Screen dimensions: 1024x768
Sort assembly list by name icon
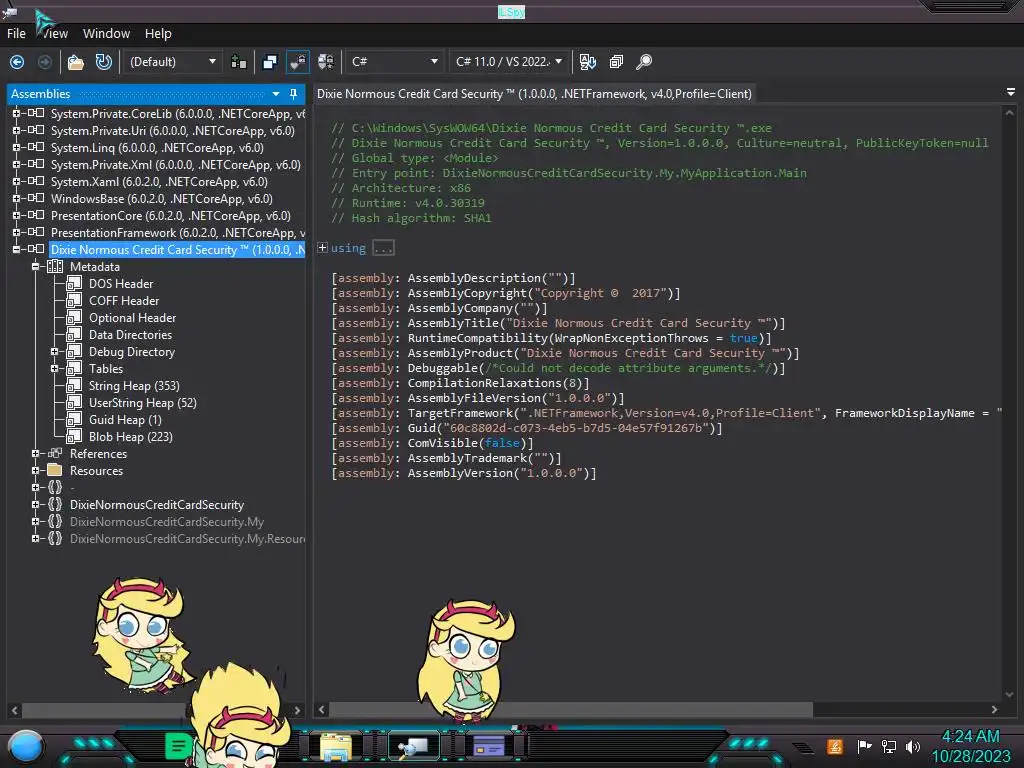[588, 62]
